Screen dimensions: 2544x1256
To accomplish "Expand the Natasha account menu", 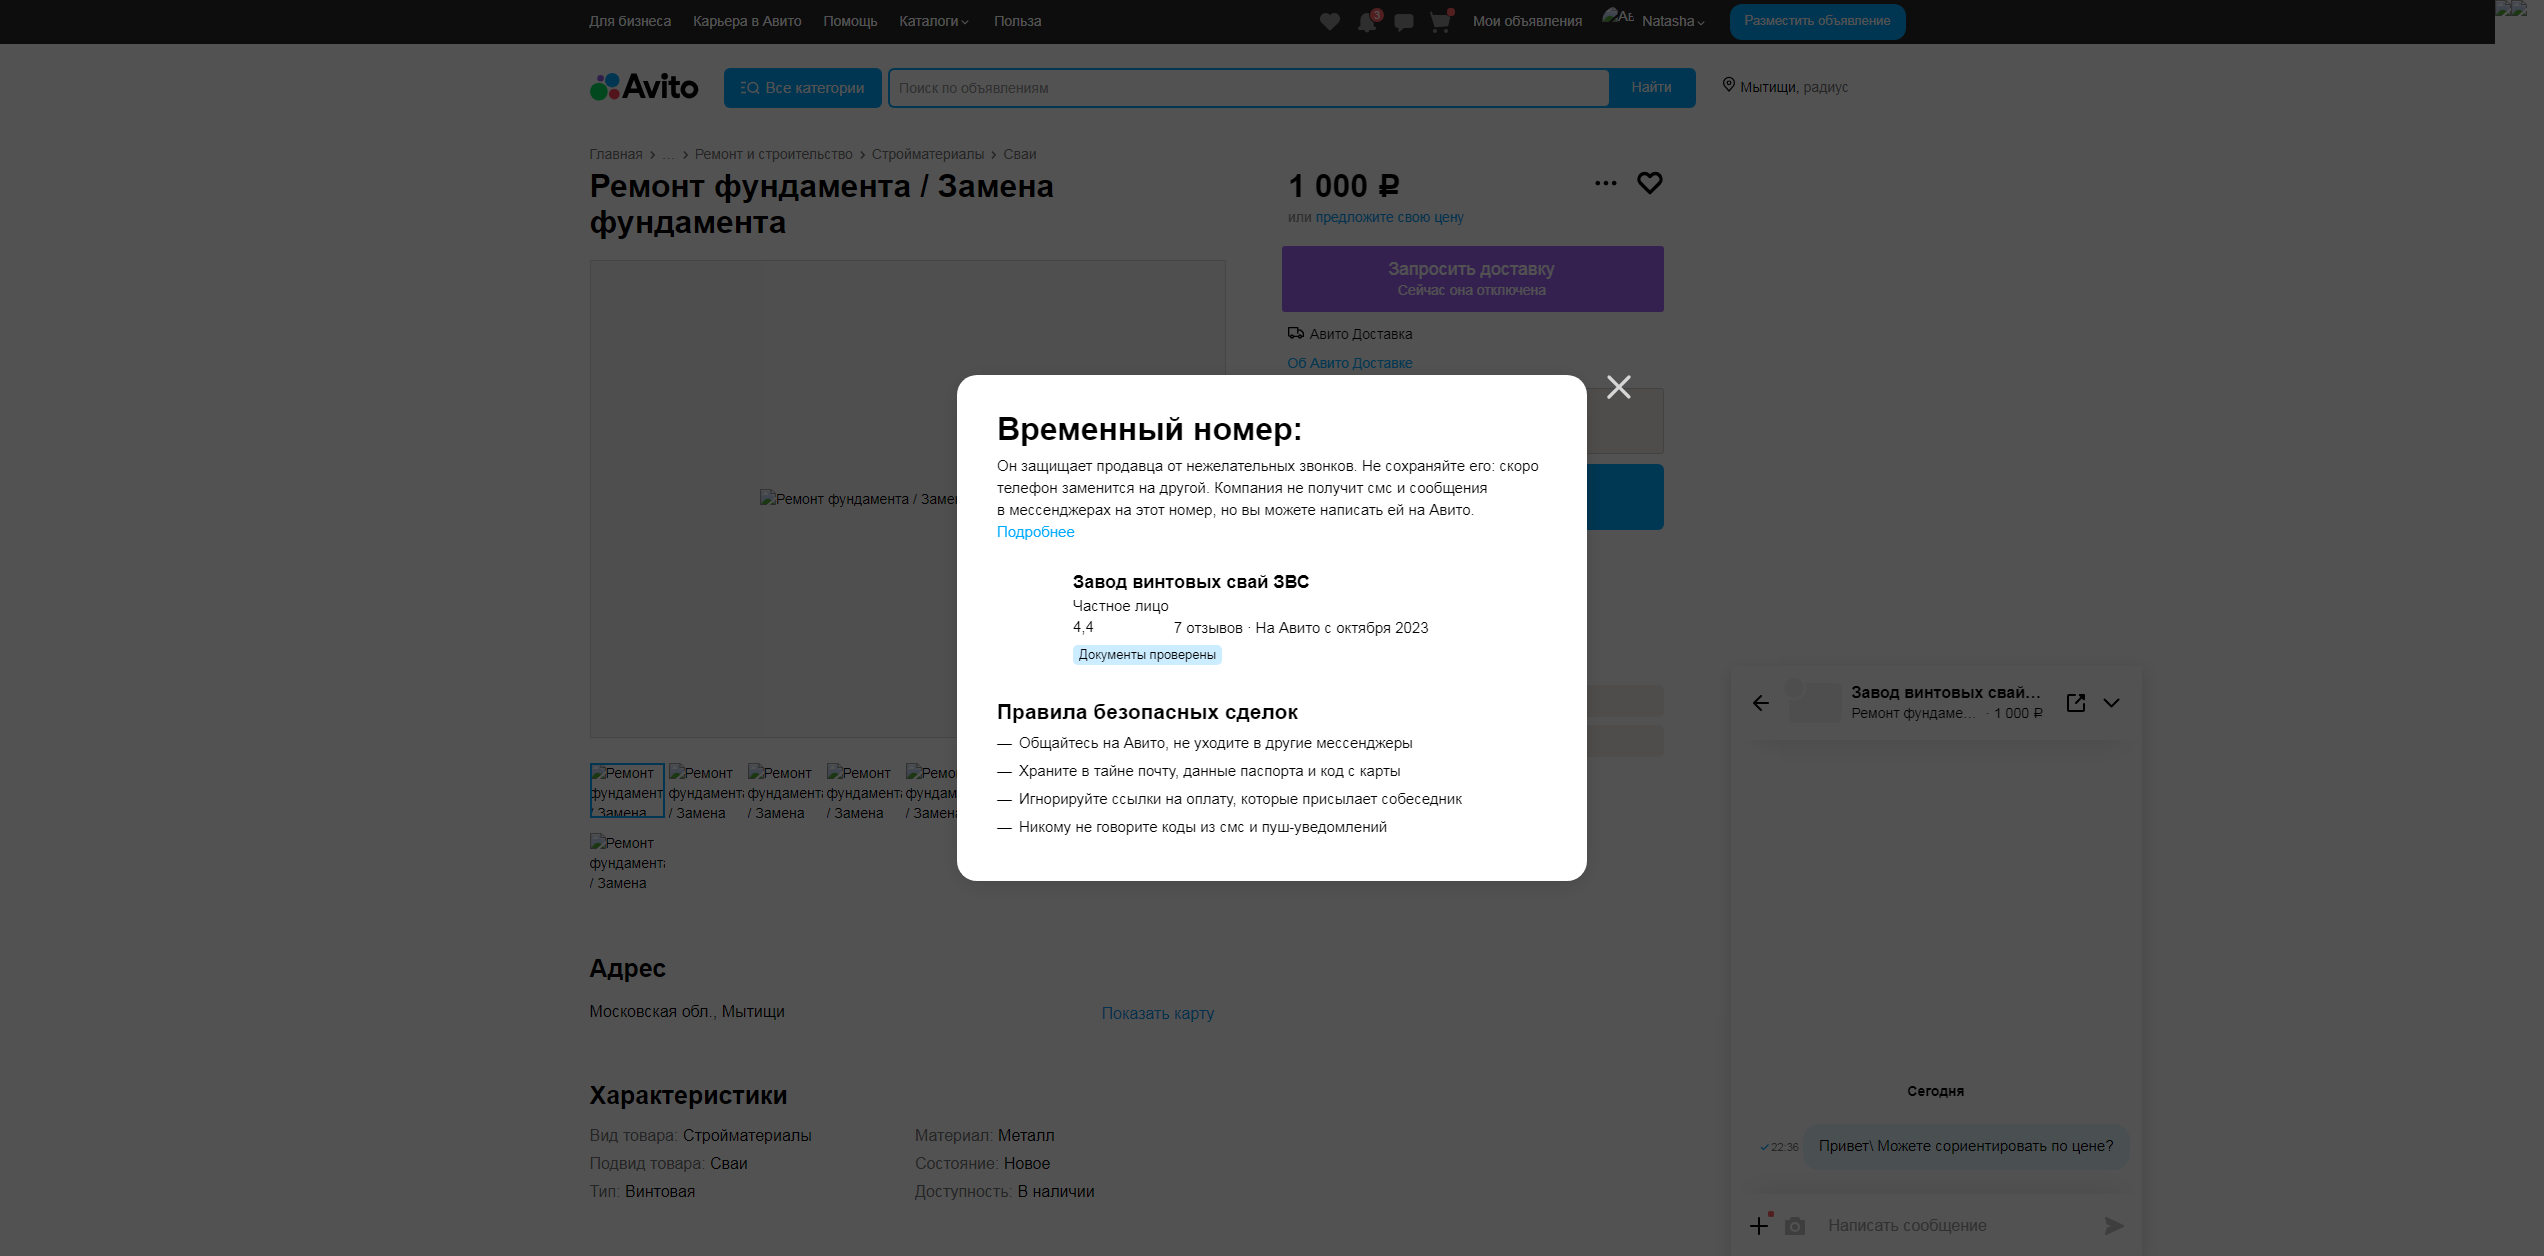I will point(1673,21).
